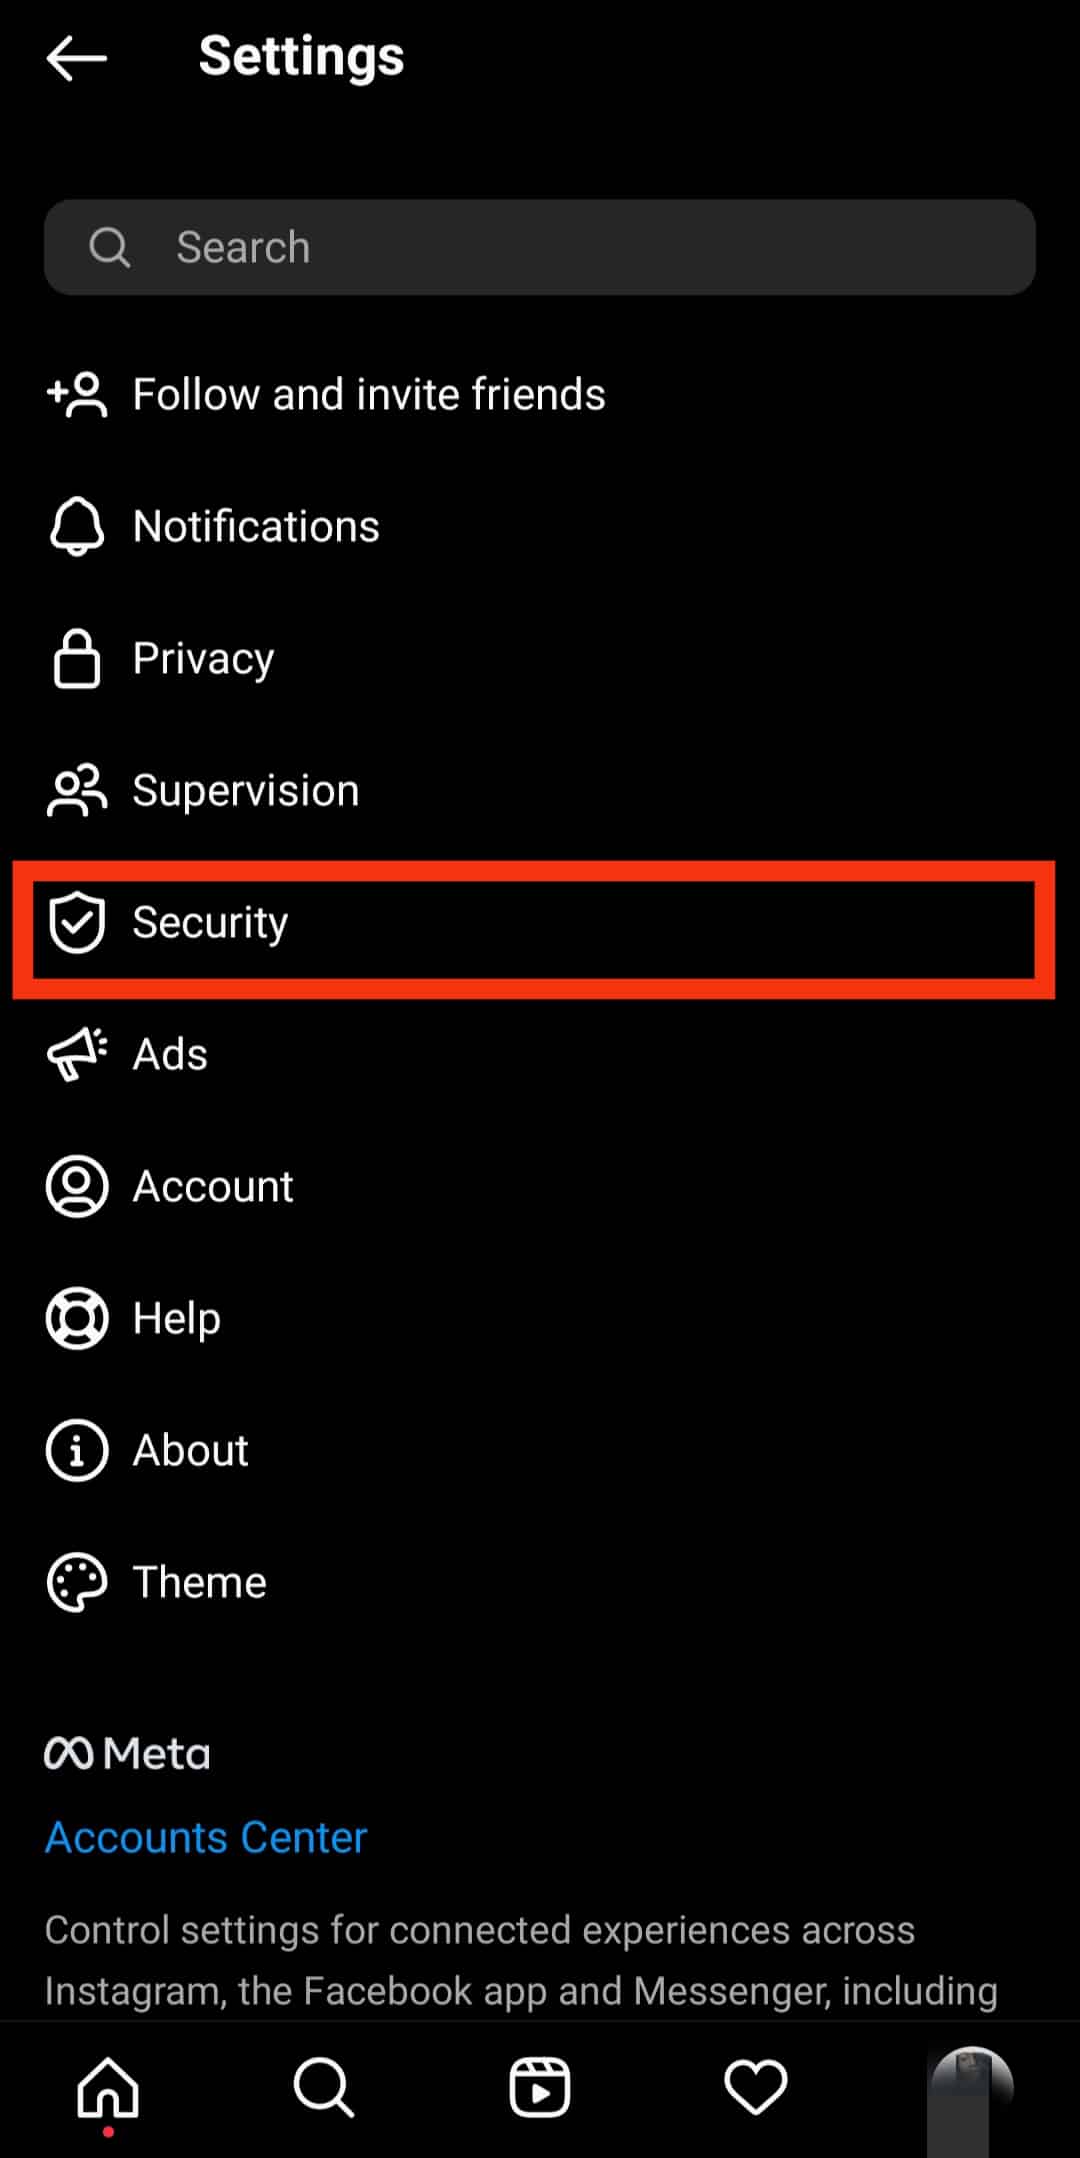The width and height of the screenshot is (1080, 2158).
Task: Open the Supervision settings
Action: [x=540, y=790]
